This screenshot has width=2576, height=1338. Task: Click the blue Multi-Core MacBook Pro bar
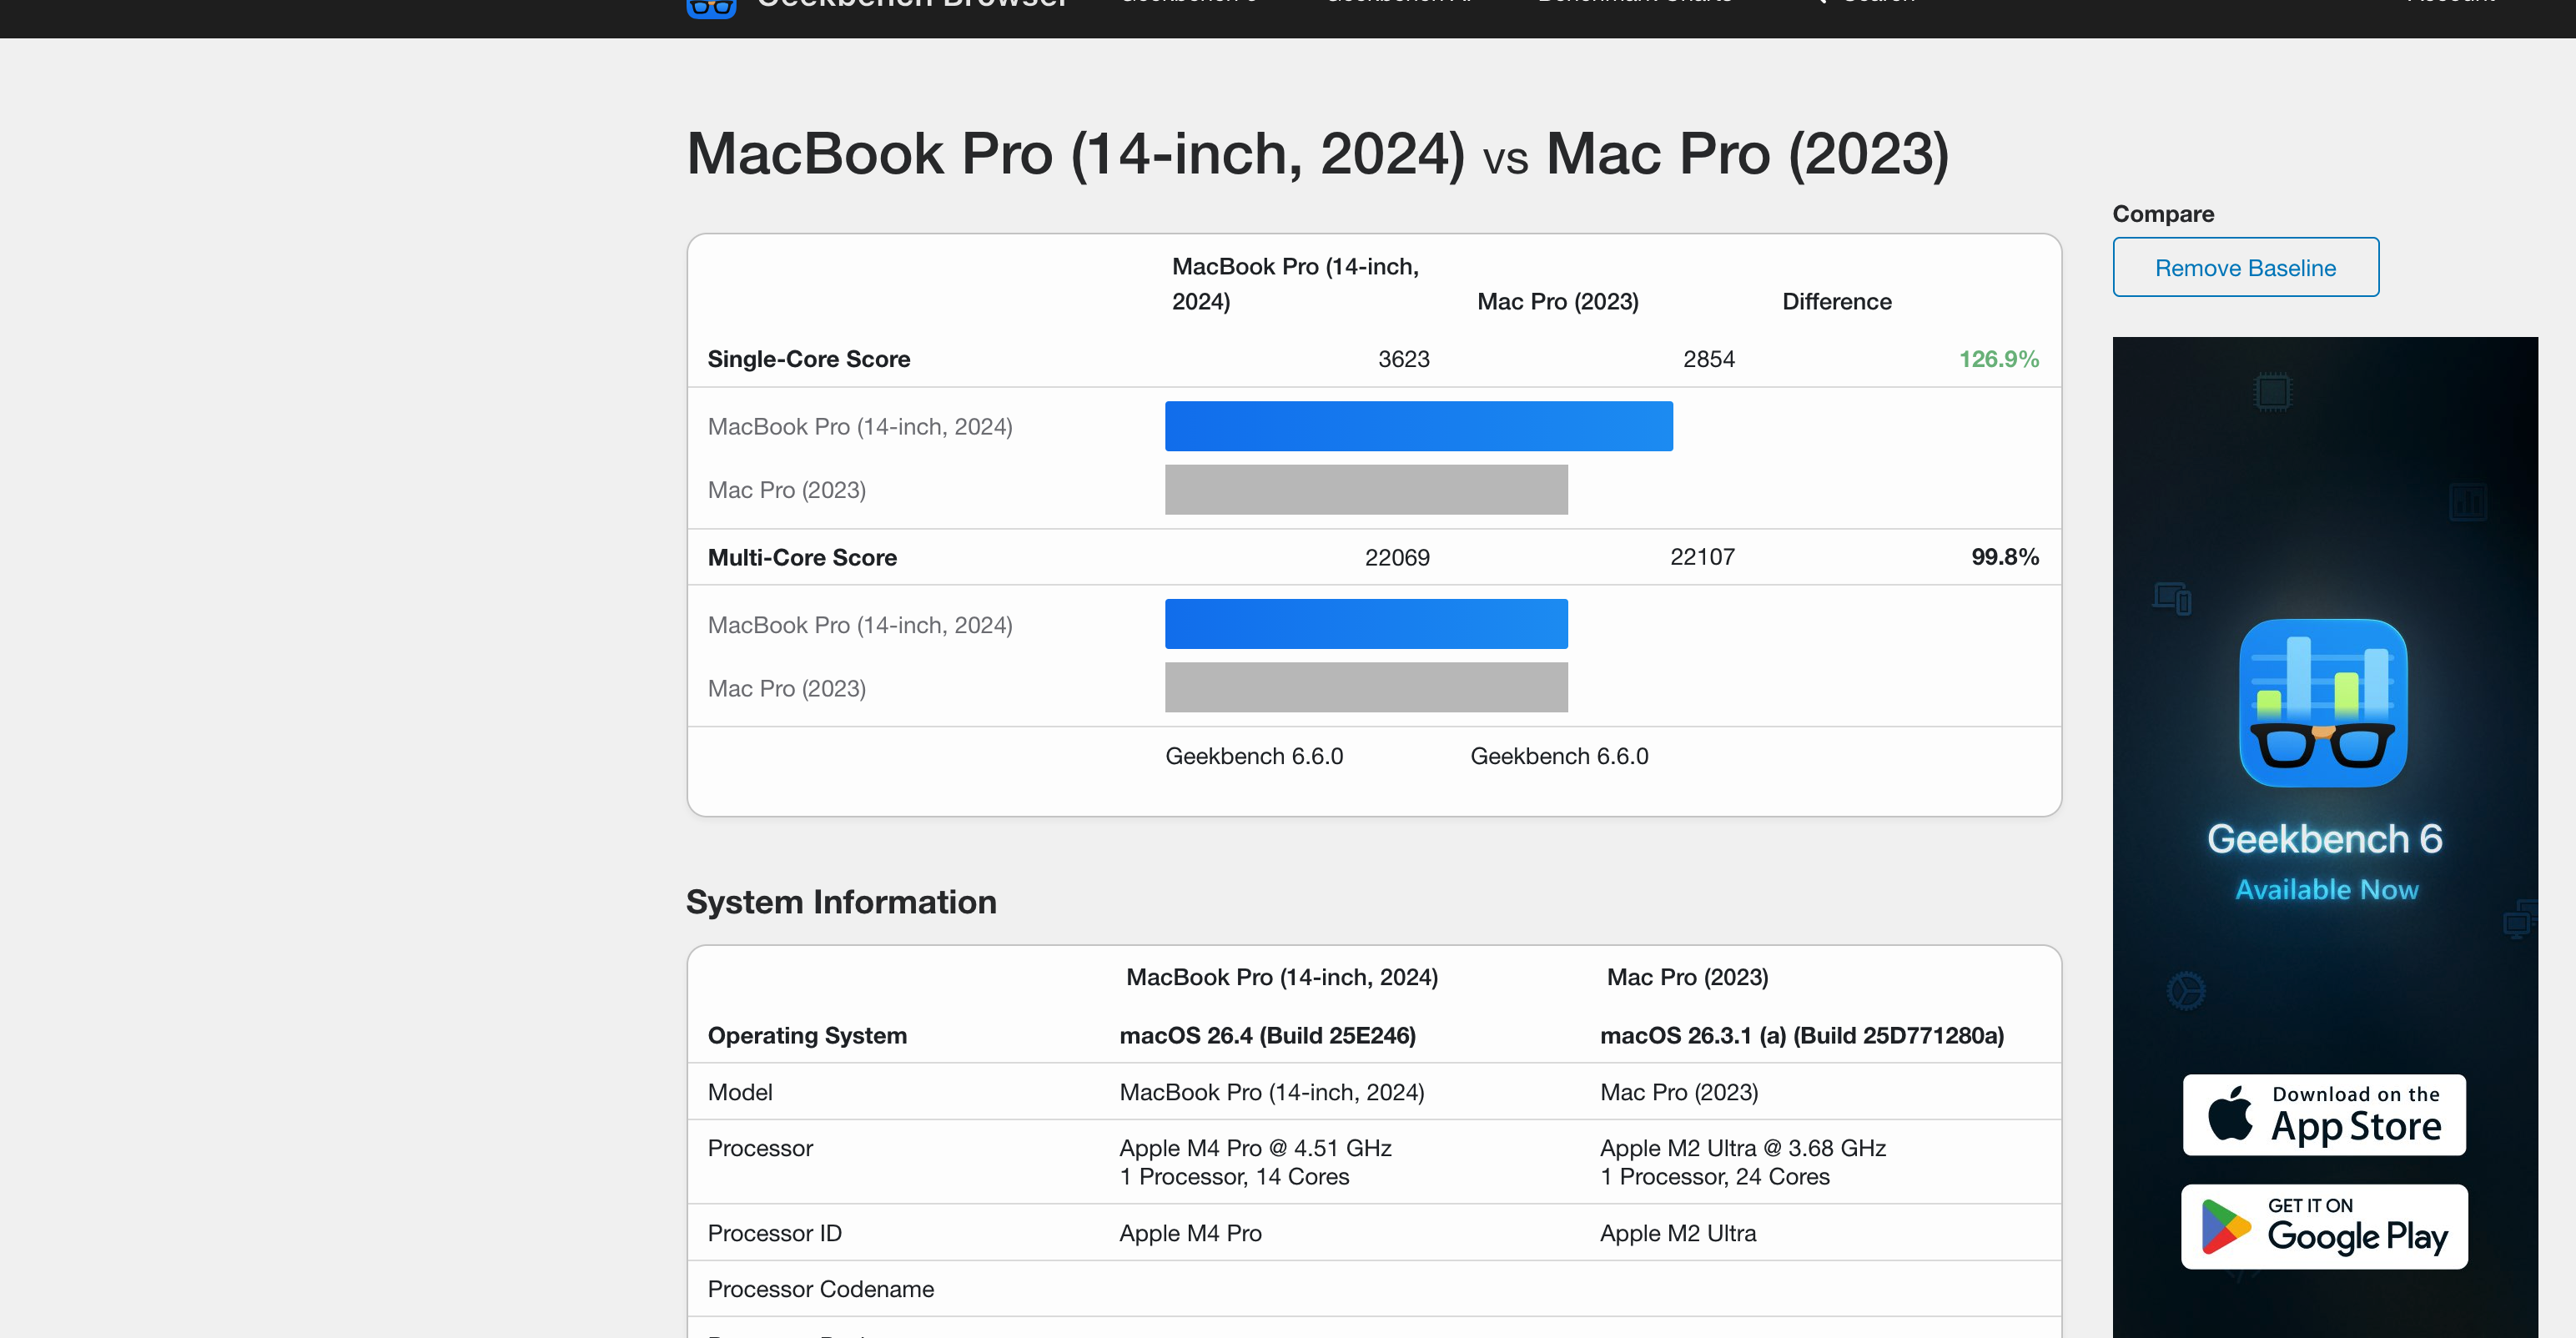tap(1366, 624)
